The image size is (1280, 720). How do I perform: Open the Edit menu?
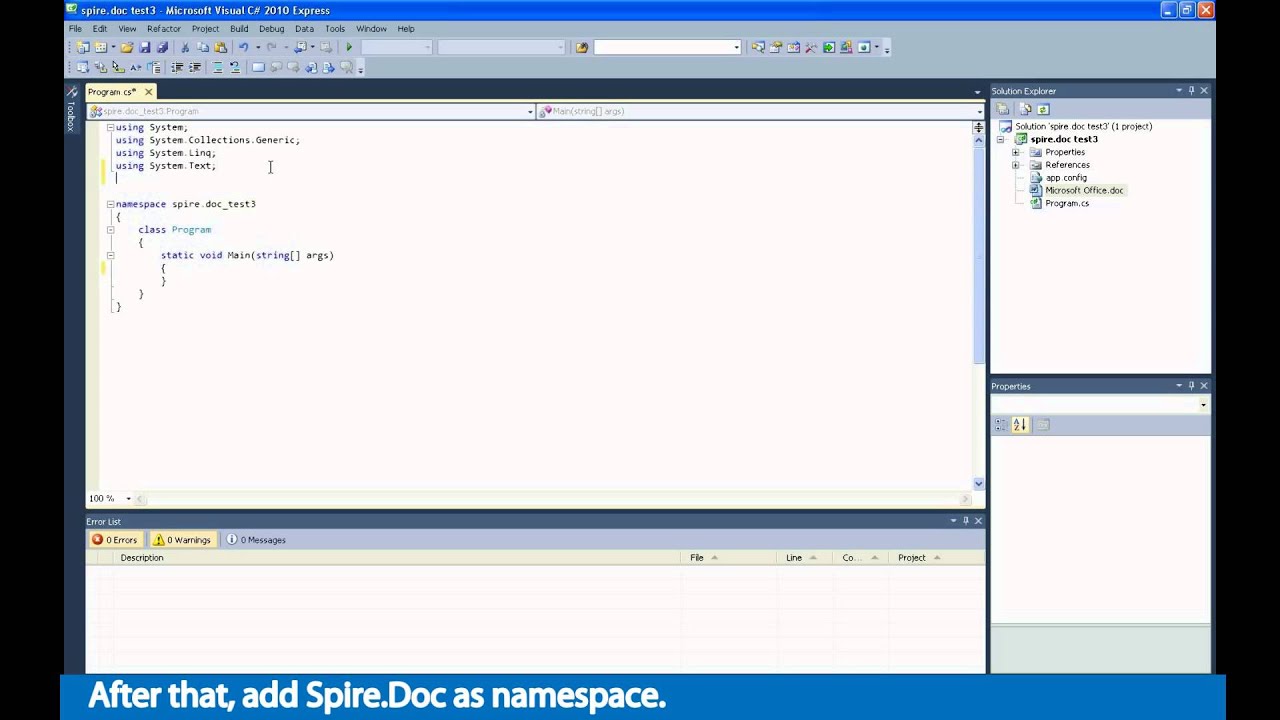100,28
